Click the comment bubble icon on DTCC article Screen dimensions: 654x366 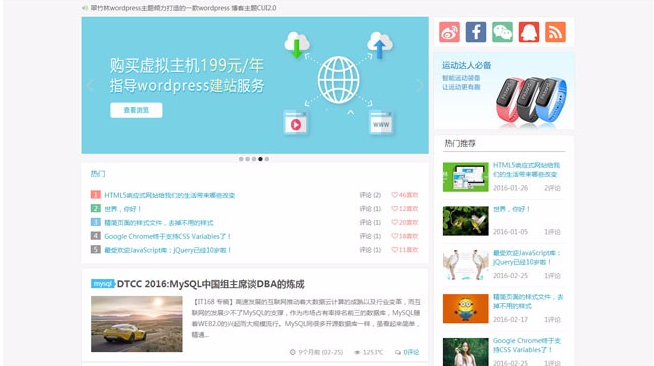(x=398, y=353)
